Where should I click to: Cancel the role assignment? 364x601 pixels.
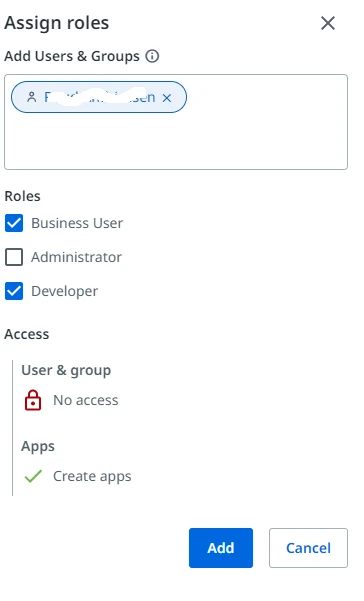pos(308,548)
